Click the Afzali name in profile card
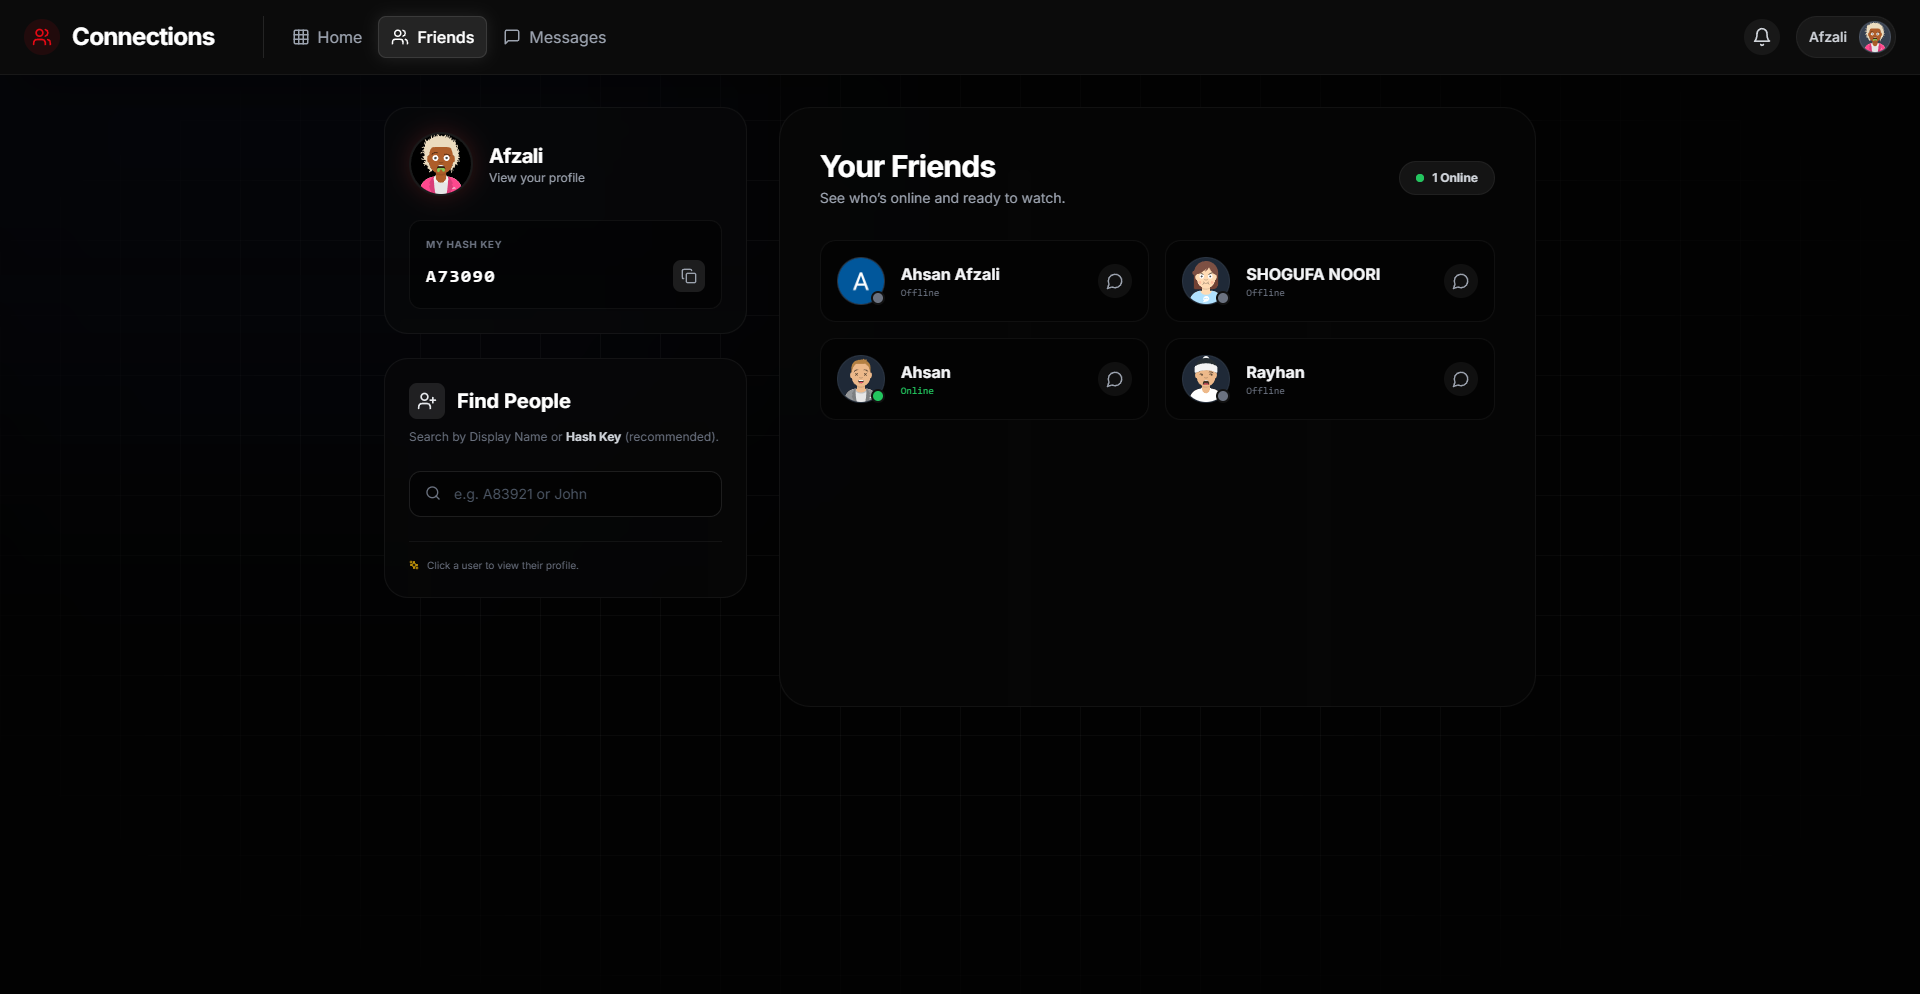The height and width of the screenshot is (994, 1920). coord(516,156)
